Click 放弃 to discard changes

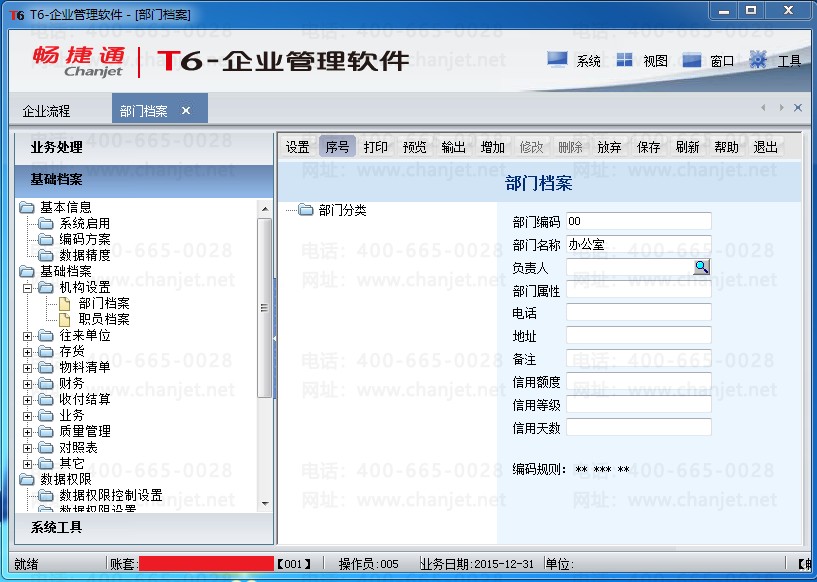click(x=609, y=147)
